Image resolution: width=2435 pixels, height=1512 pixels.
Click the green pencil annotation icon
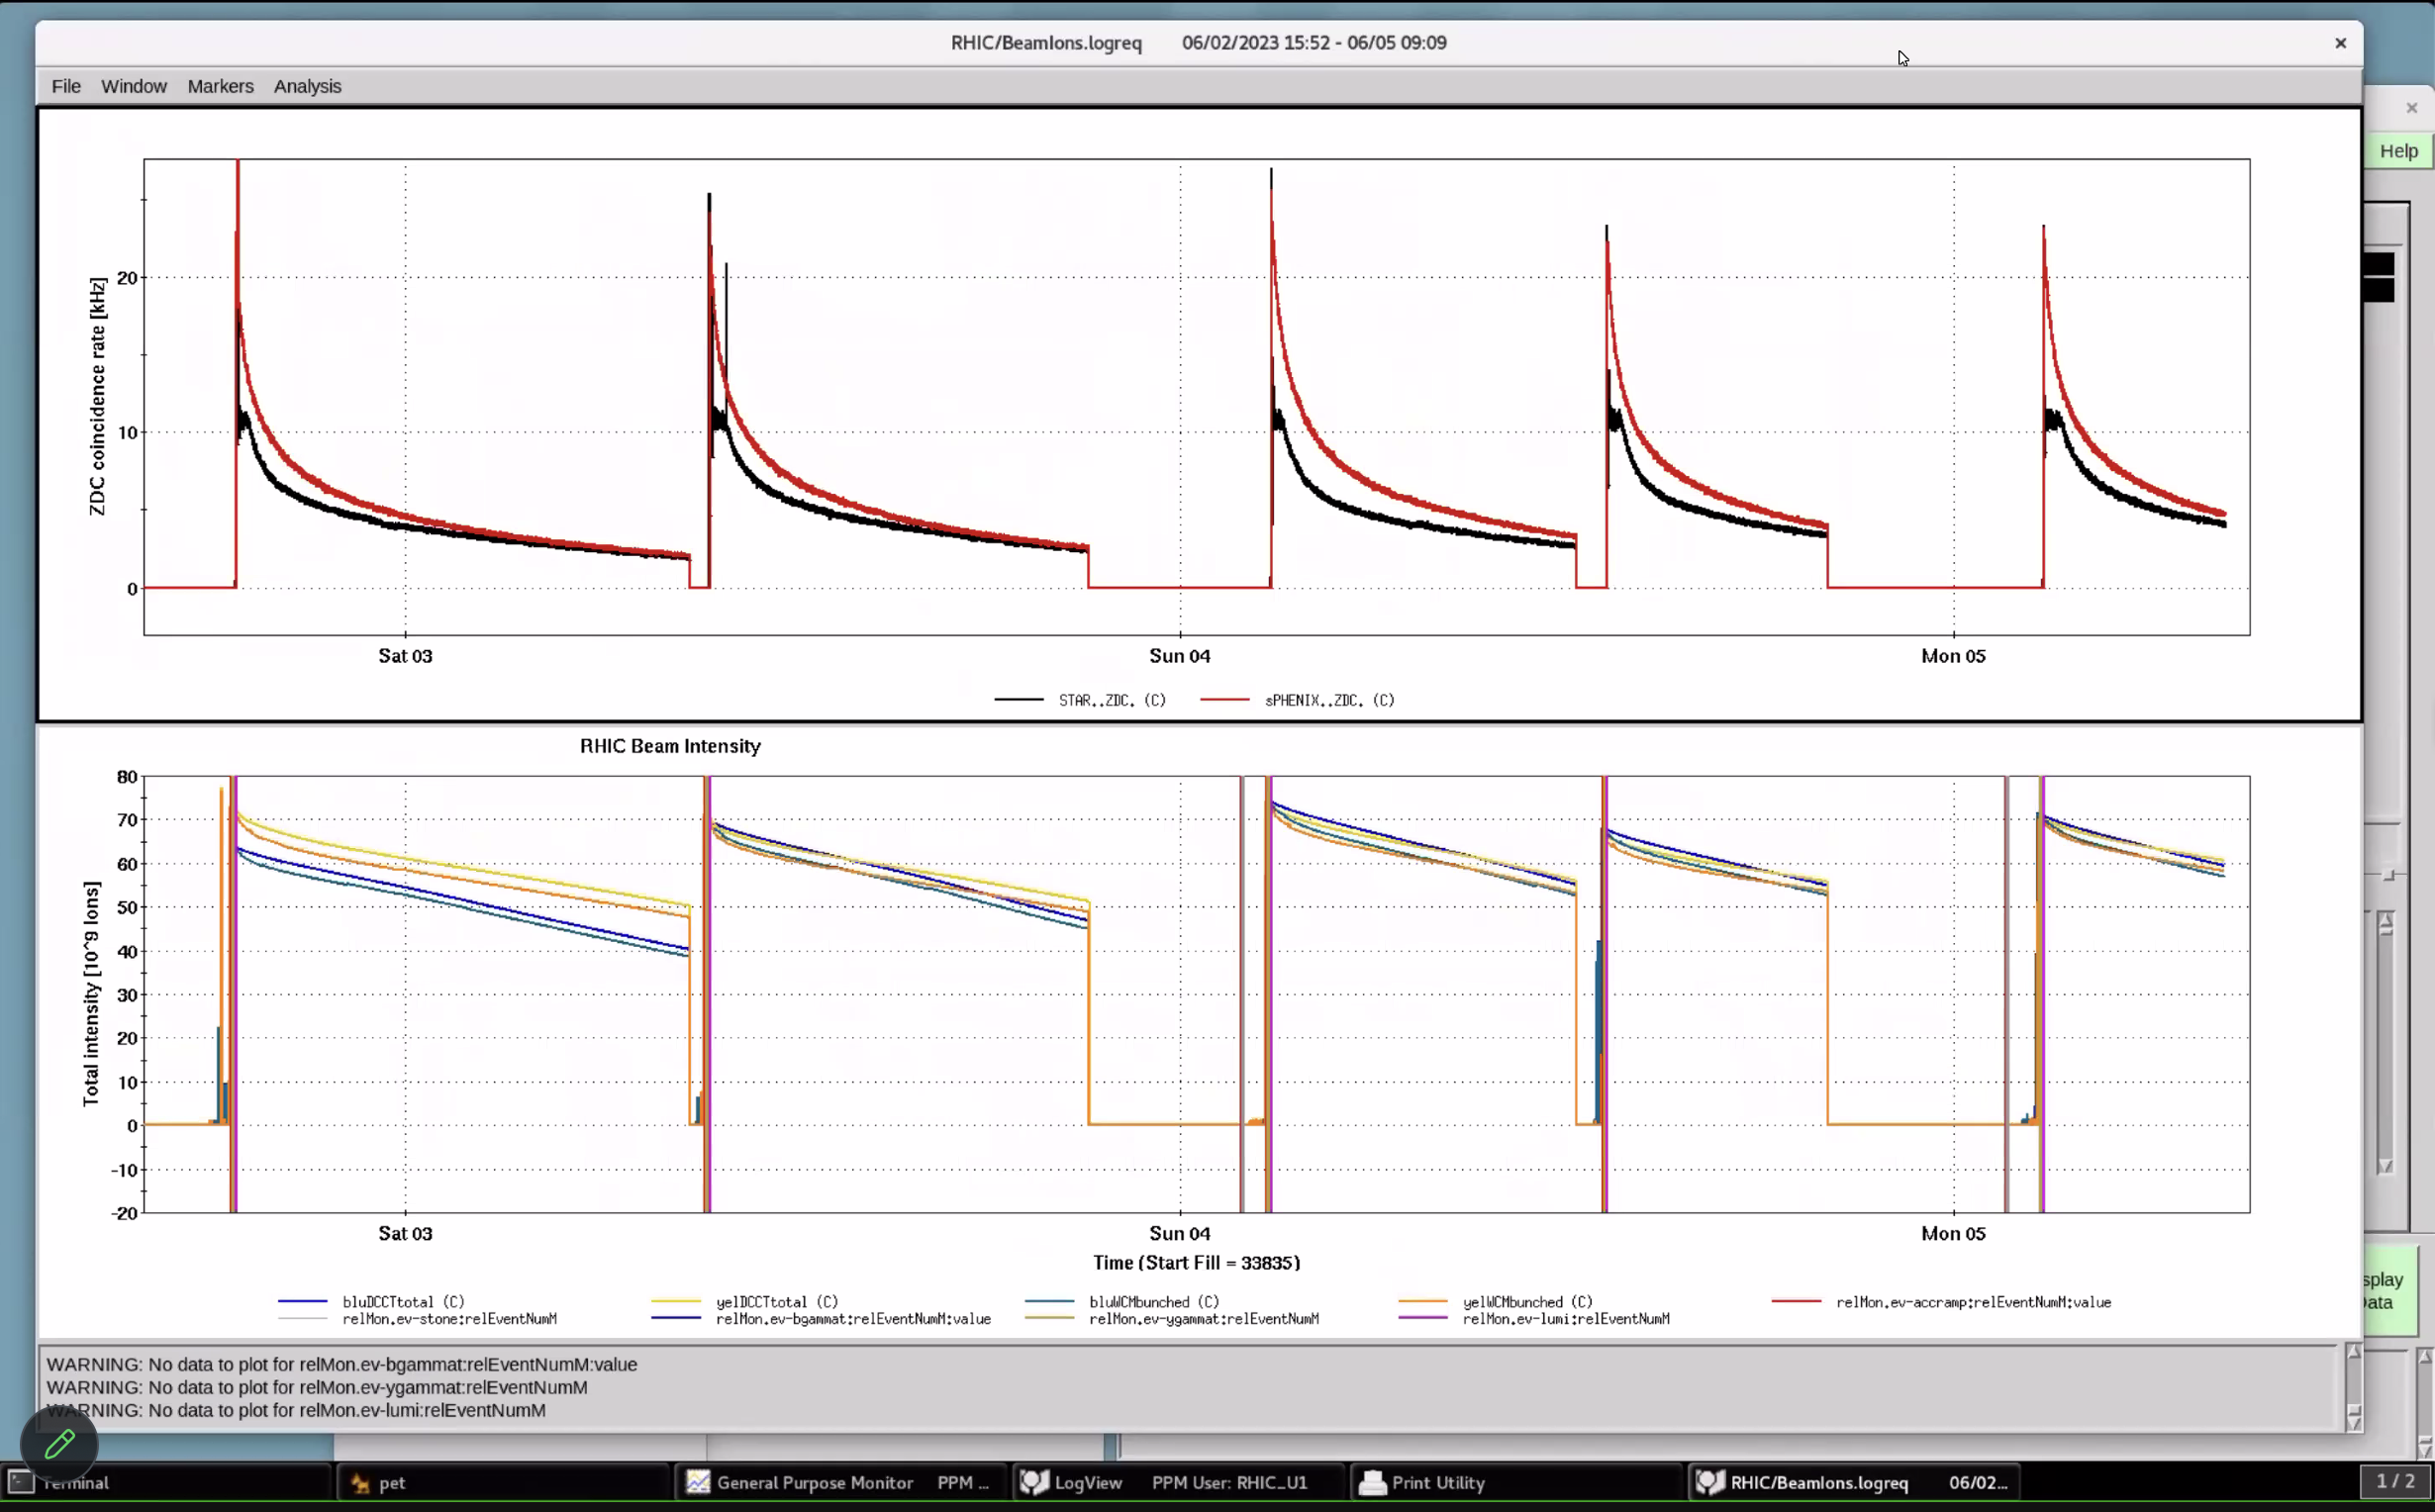59,1443
